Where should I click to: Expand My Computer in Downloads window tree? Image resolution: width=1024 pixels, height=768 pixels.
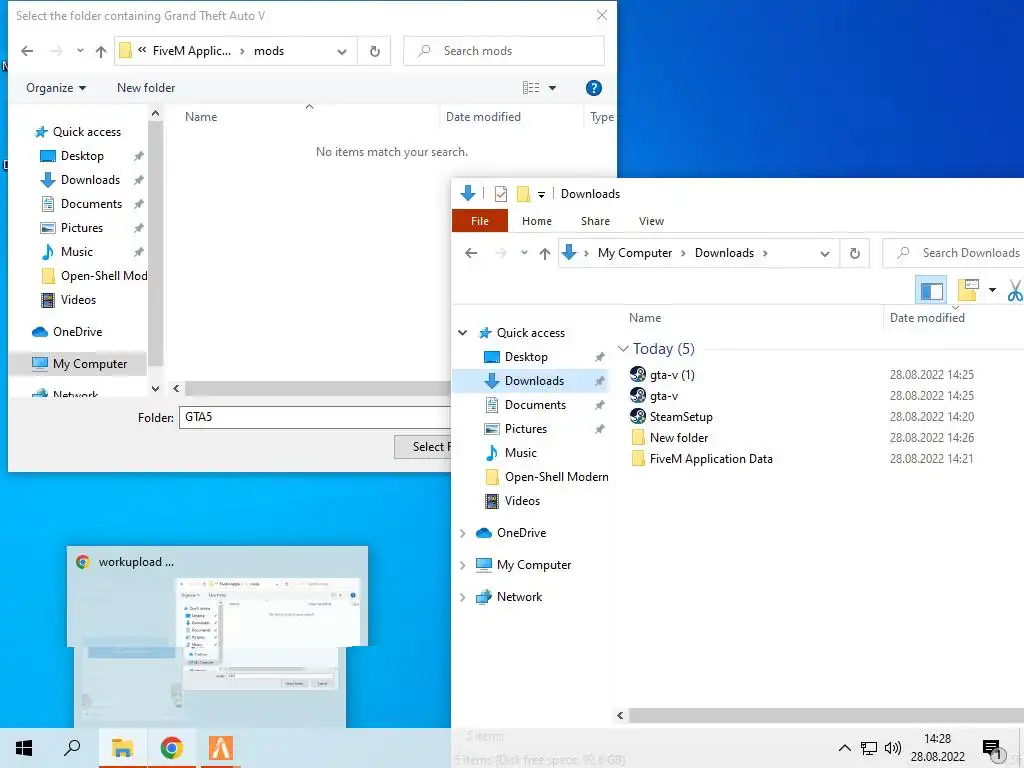point(462,565)
